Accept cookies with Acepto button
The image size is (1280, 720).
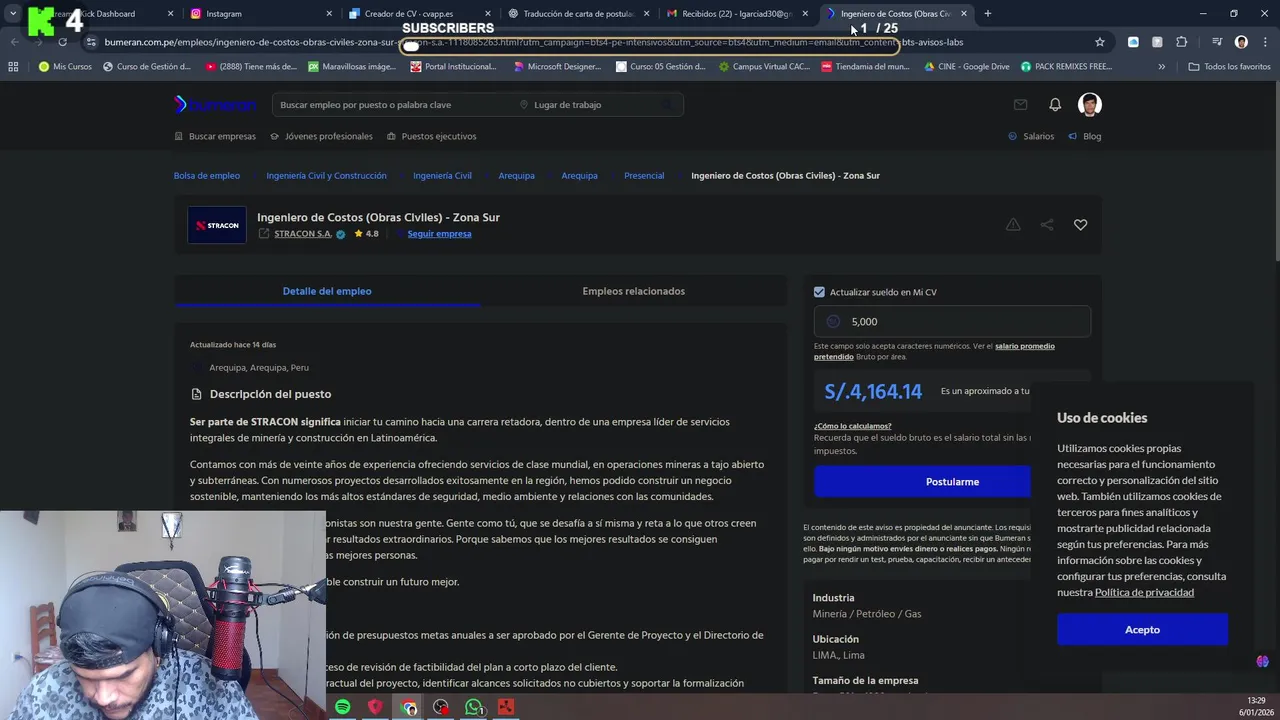coord(1142,629)
